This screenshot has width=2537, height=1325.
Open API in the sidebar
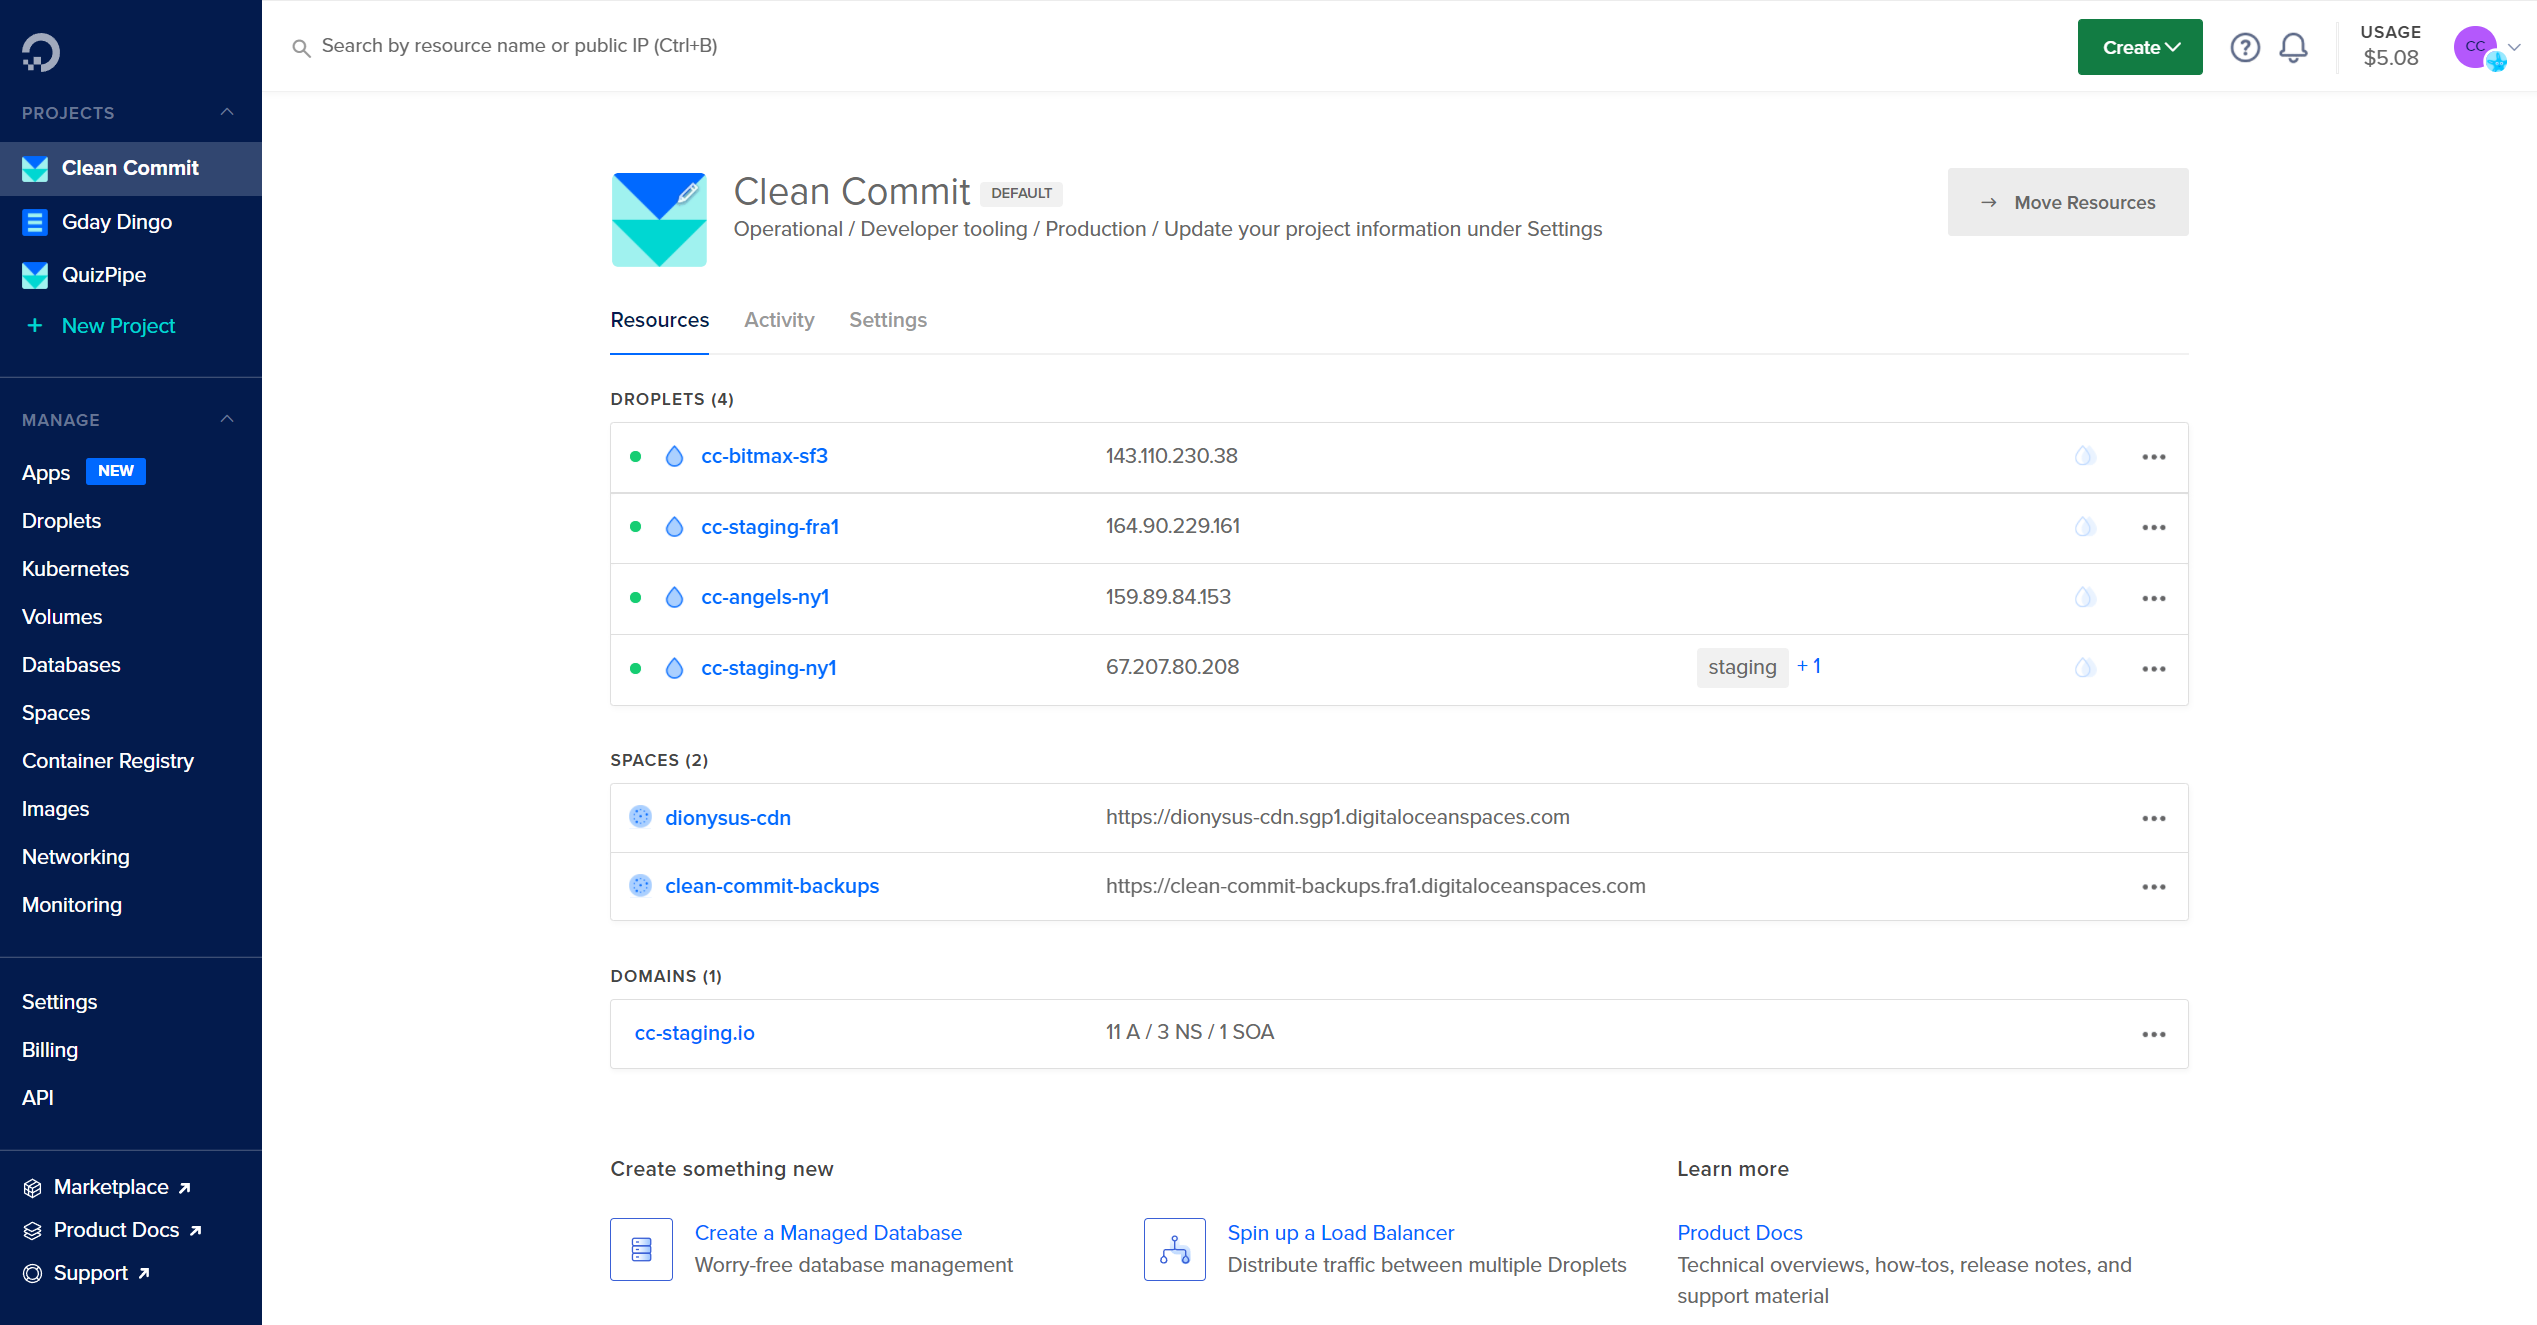pyautogui.click(x=38, y=1098)
